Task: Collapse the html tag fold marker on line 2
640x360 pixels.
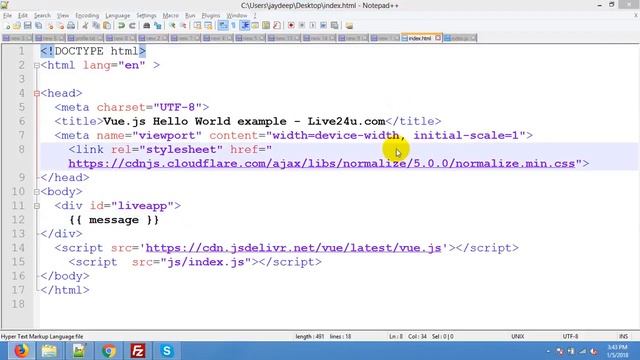Action: (37, 65)
